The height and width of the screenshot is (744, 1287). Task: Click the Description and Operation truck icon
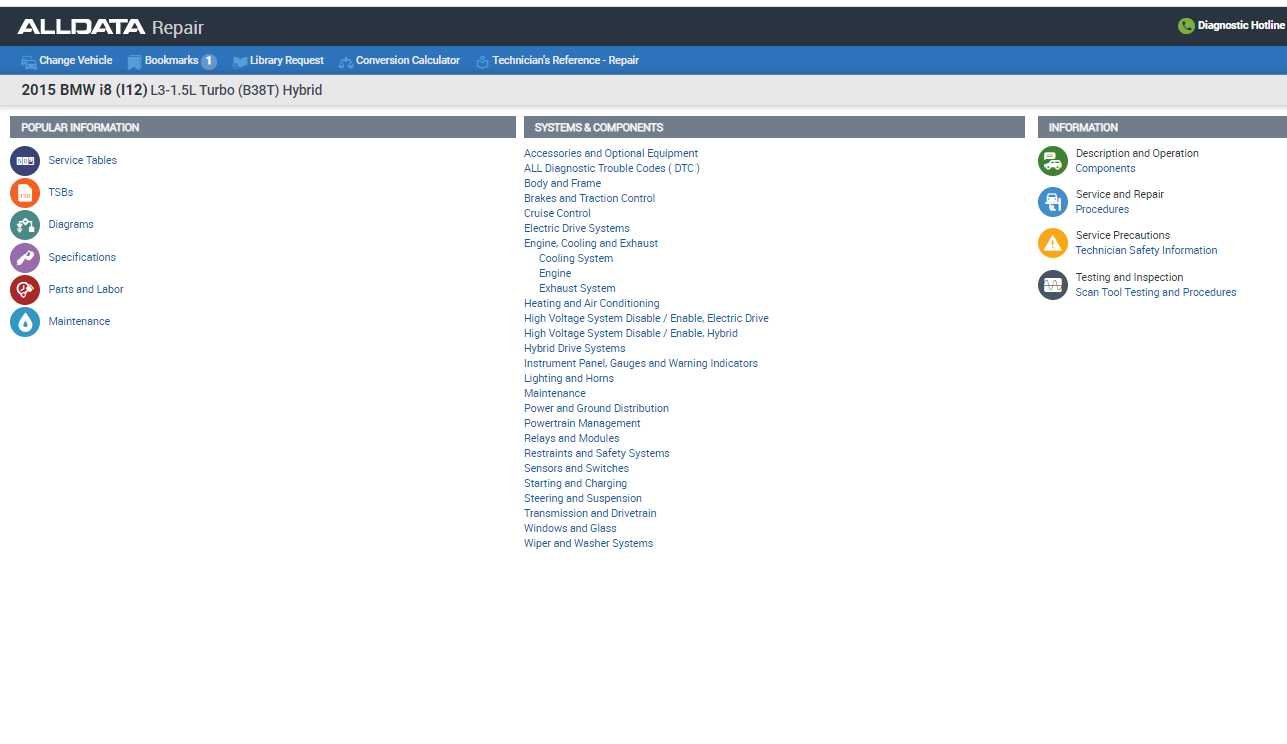click(x=1051, y=160)
